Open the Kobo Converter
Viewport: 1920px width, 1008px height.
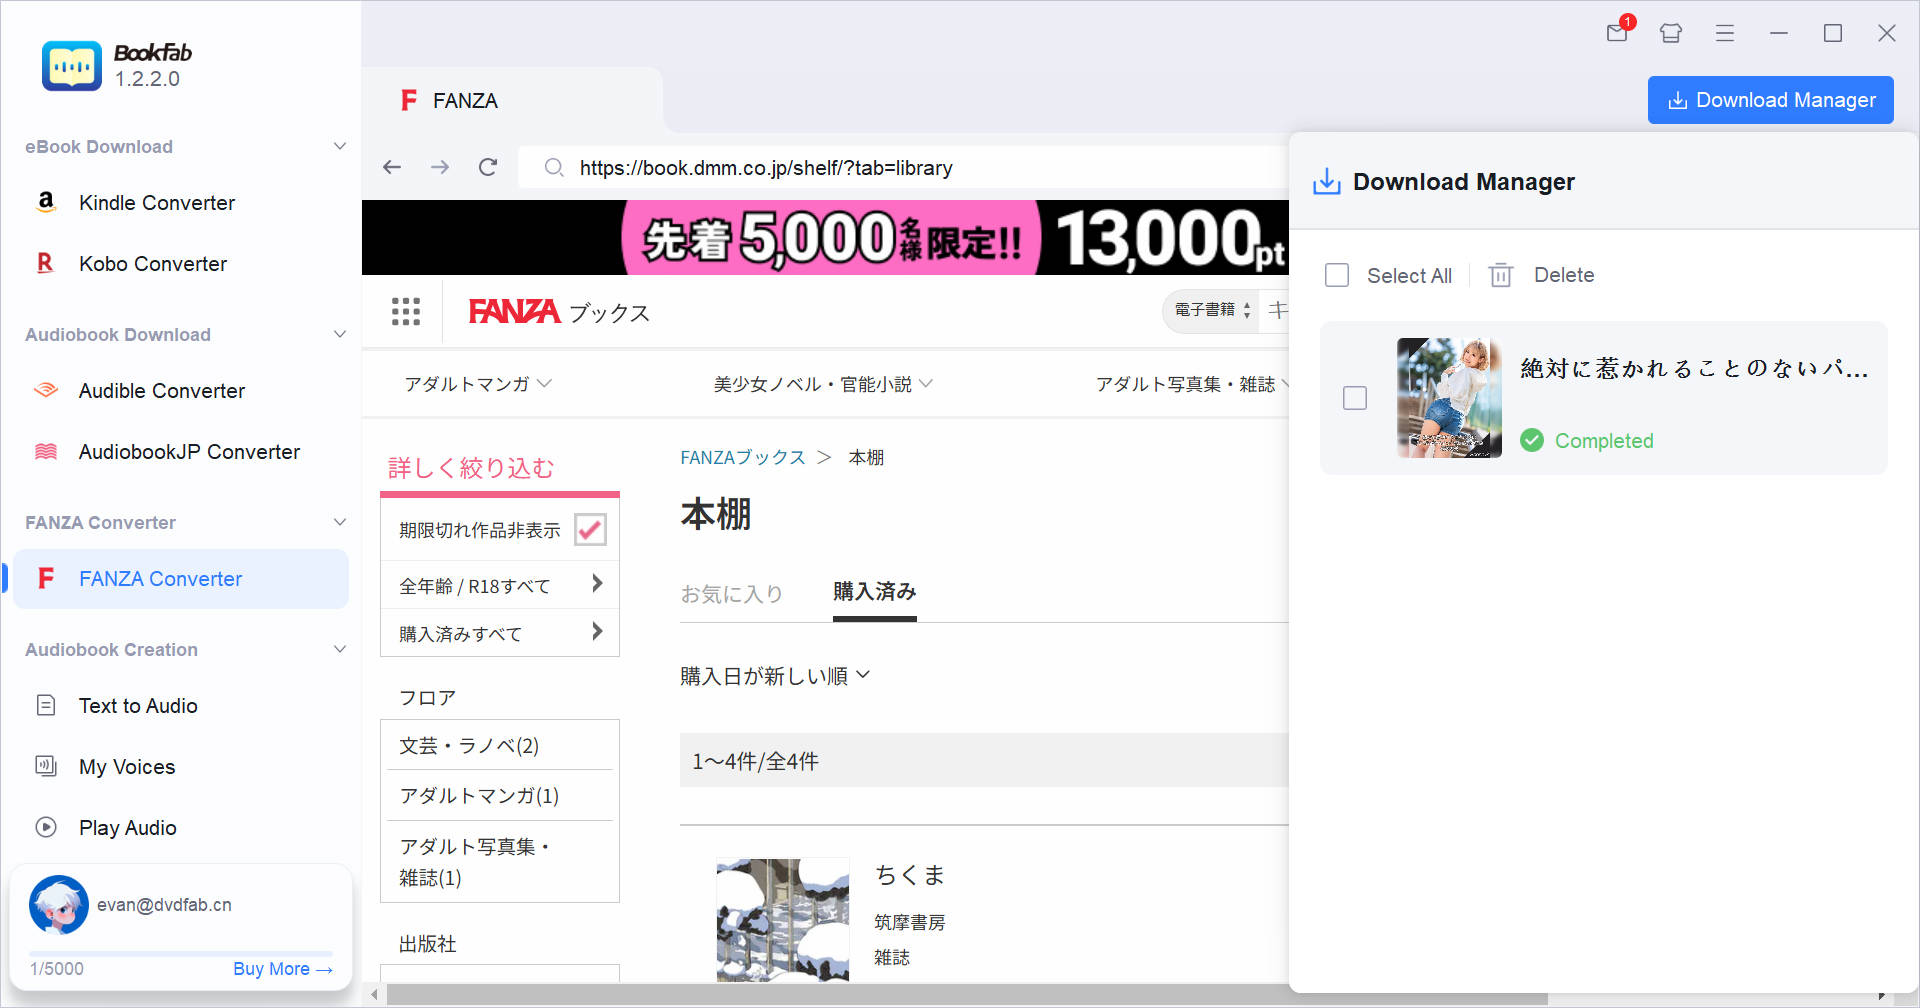point(152,263)
